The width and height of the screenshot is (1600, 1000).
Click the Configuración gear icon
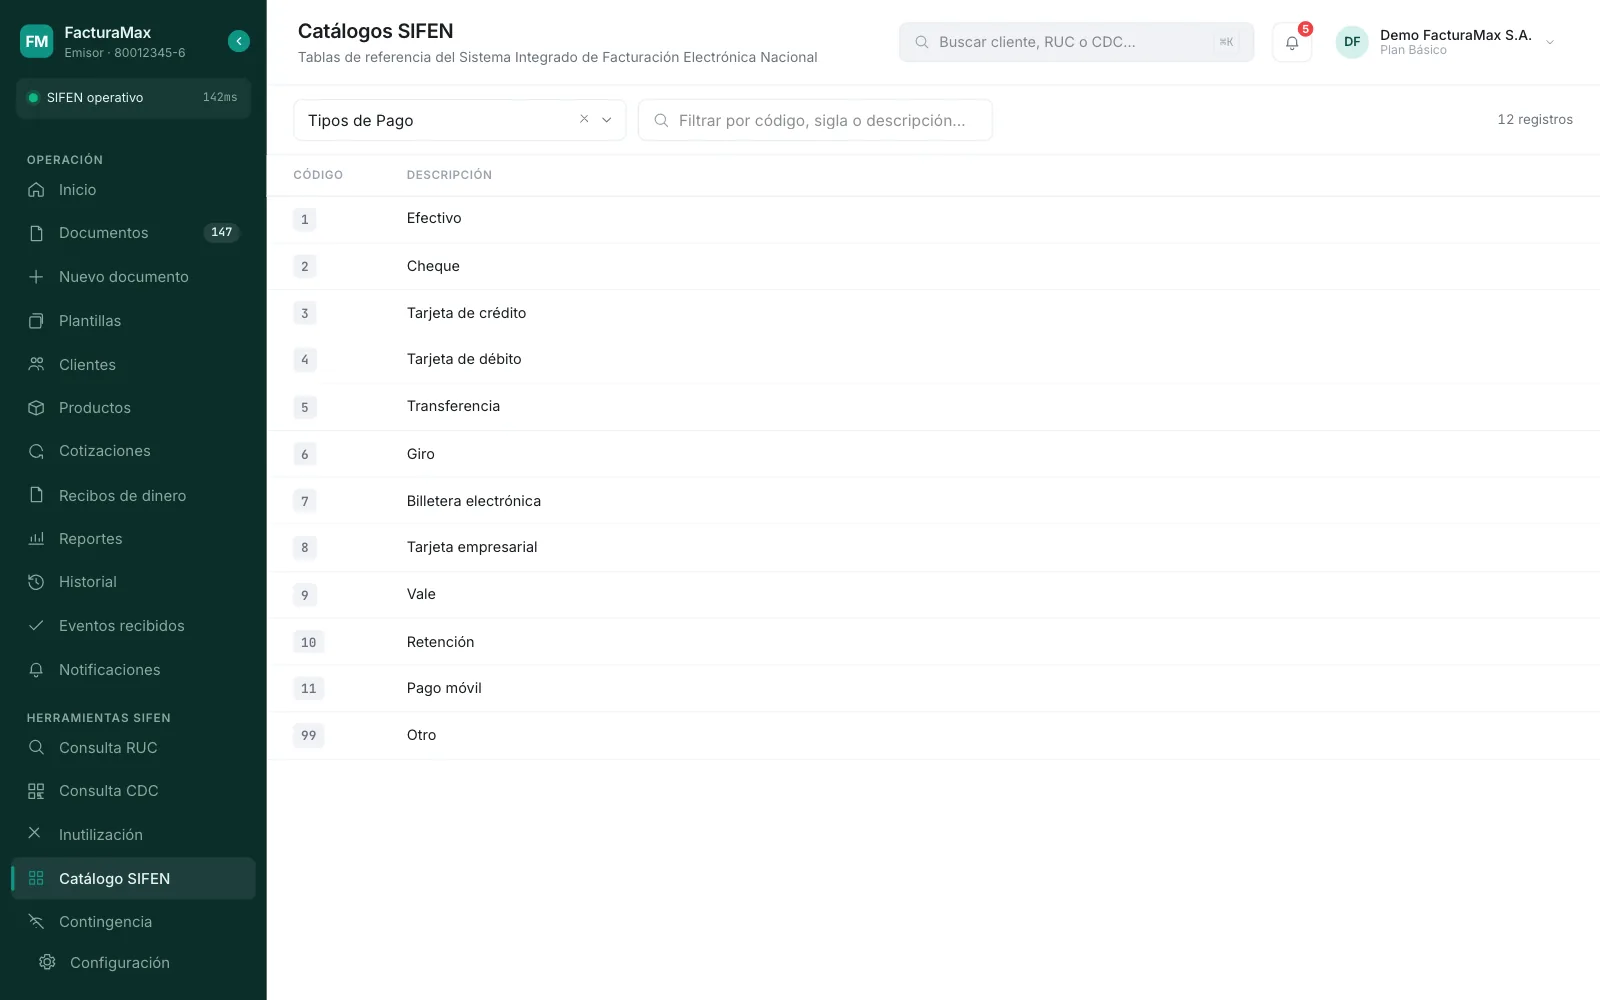(47, 962)
